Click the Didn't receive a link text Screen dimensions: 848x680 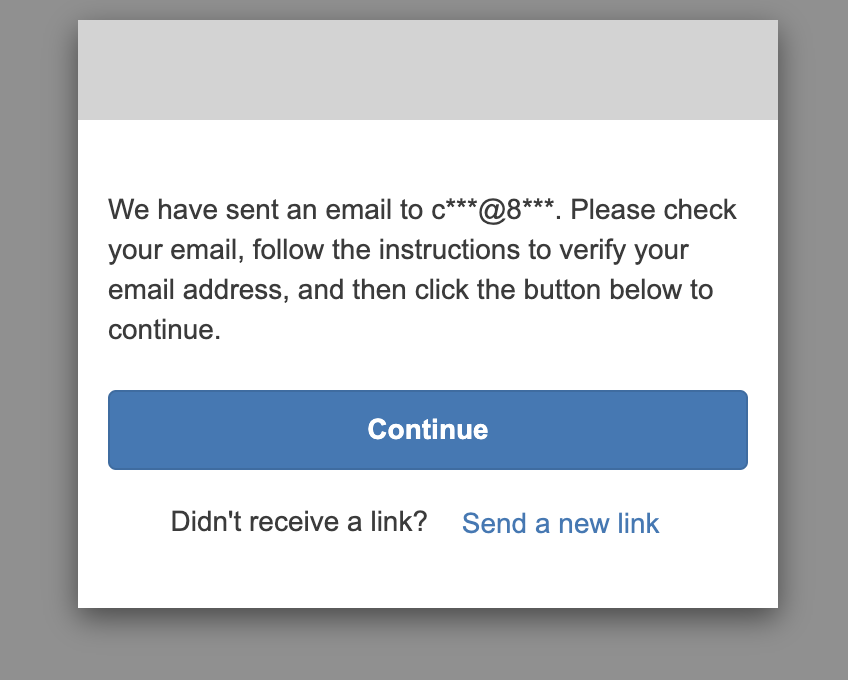297,521
